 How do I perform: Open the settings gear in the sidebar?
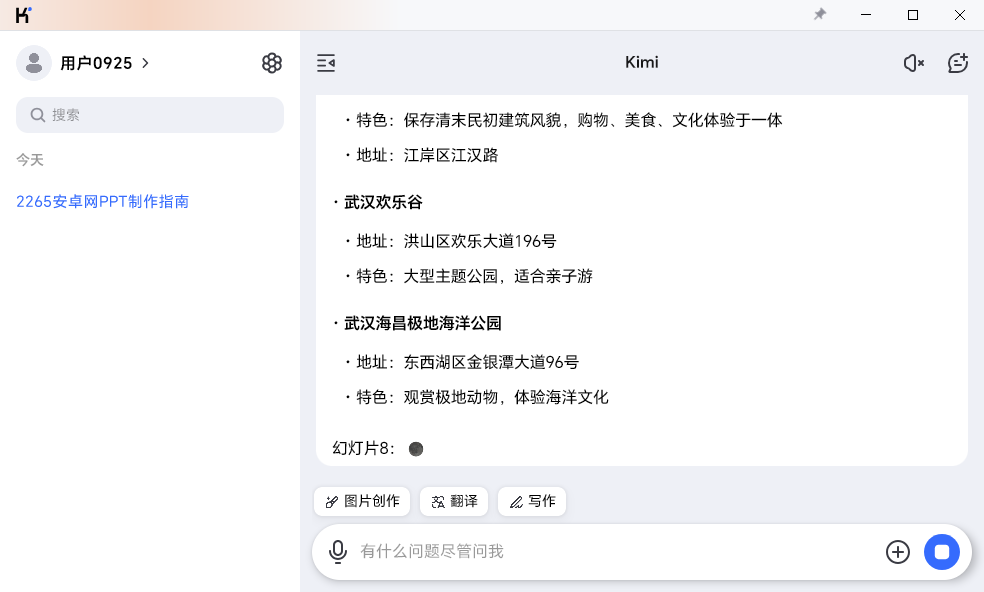click(x=272, y=62)
